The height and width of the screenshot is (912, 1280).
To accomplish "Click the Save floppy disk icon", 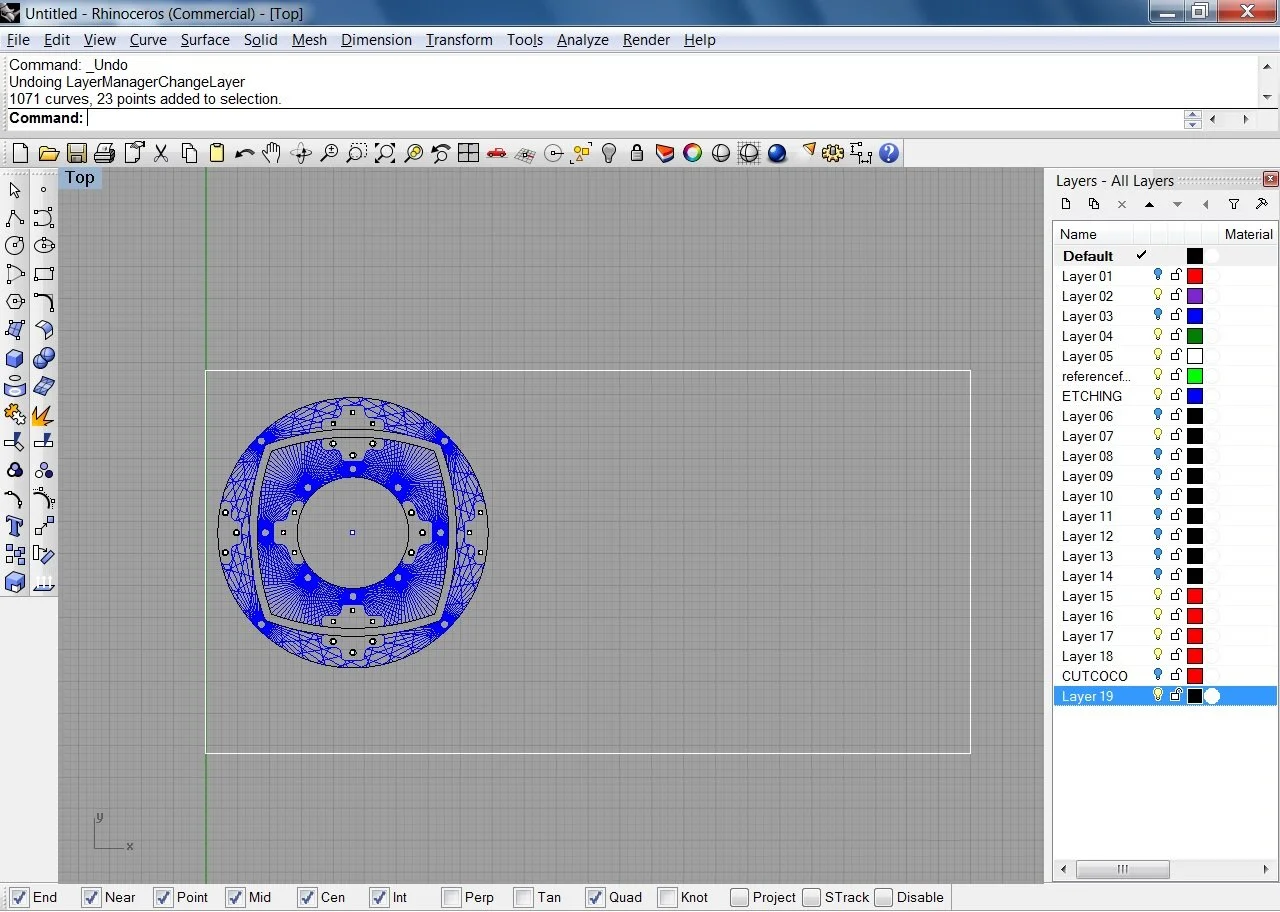I will [76, 153].
